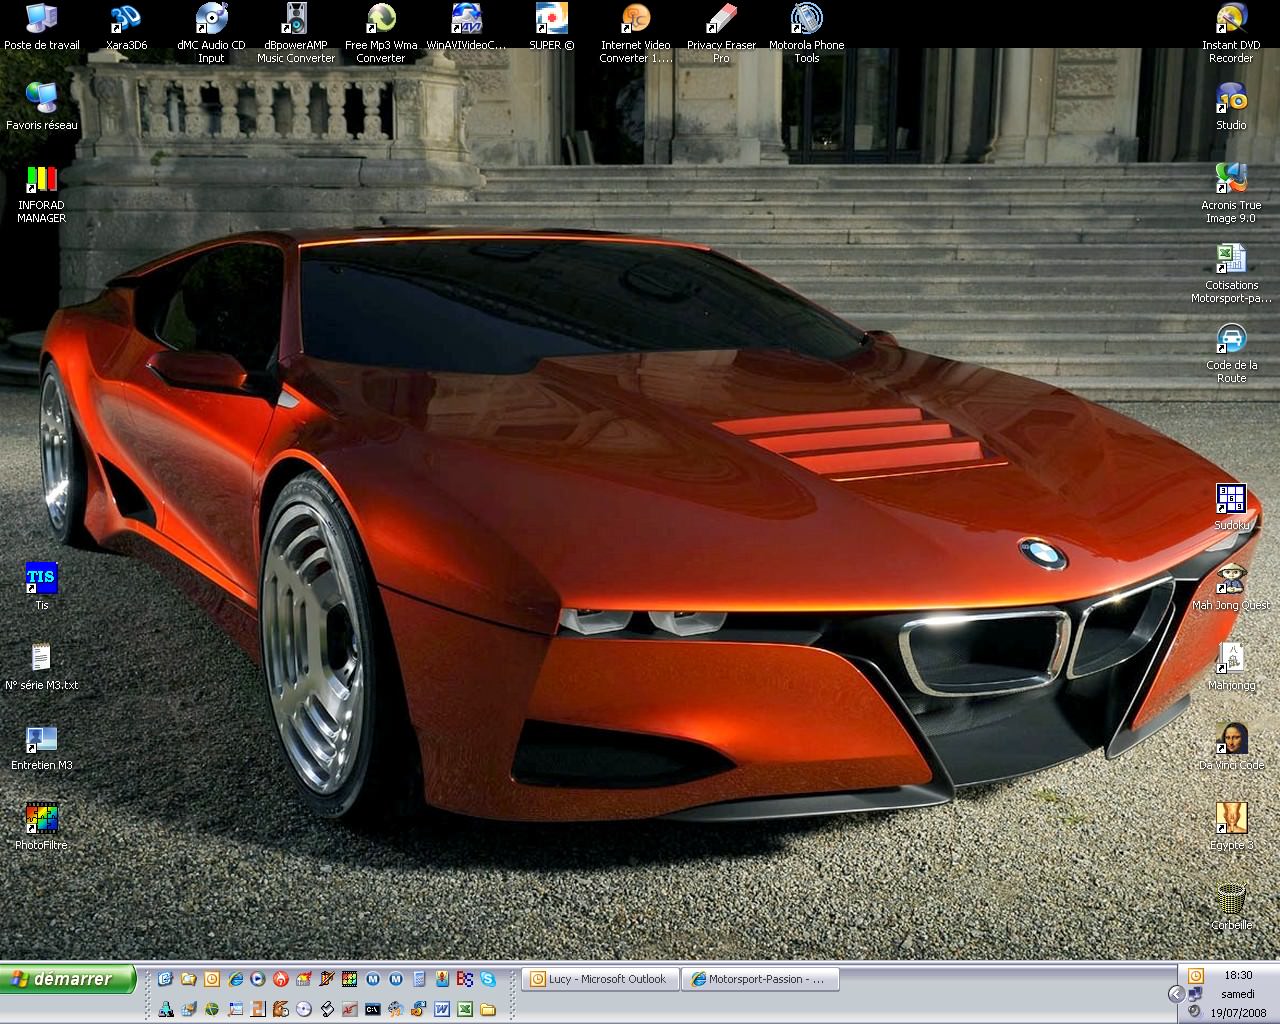This screenshot has width=1280, height=1024.
Task: Open Free Mp3 Wma Converter icon
Action: [381, 33]
